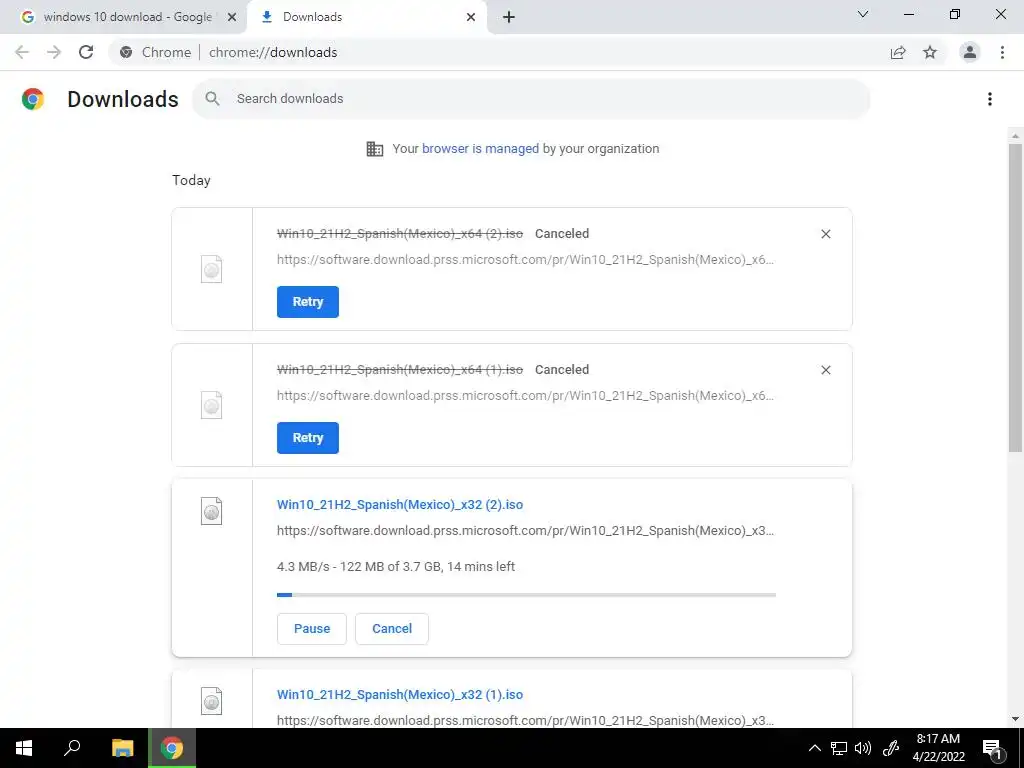
Task: Open Windows taskbar search
Action: (72, 748)
